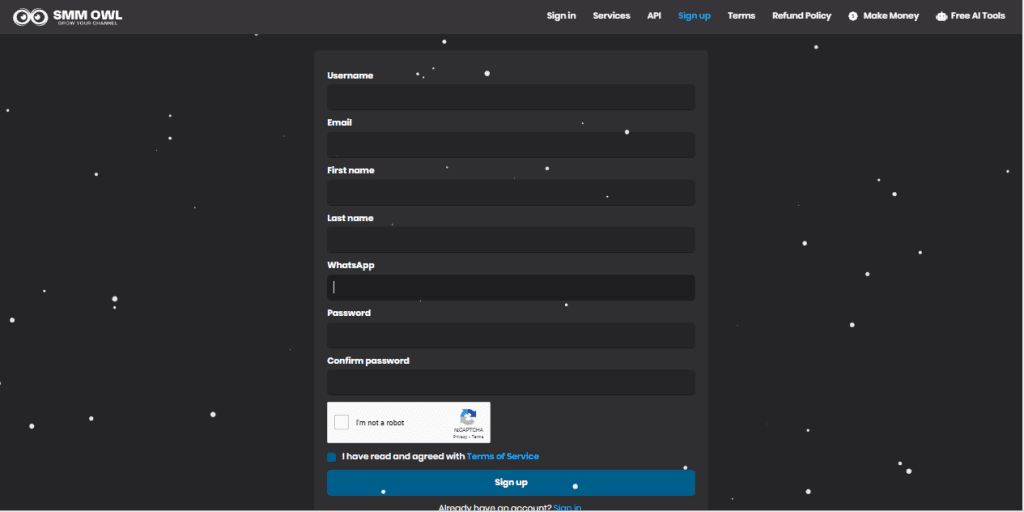Go to the Services page
1024x512 pixels.
coord(611,16)
